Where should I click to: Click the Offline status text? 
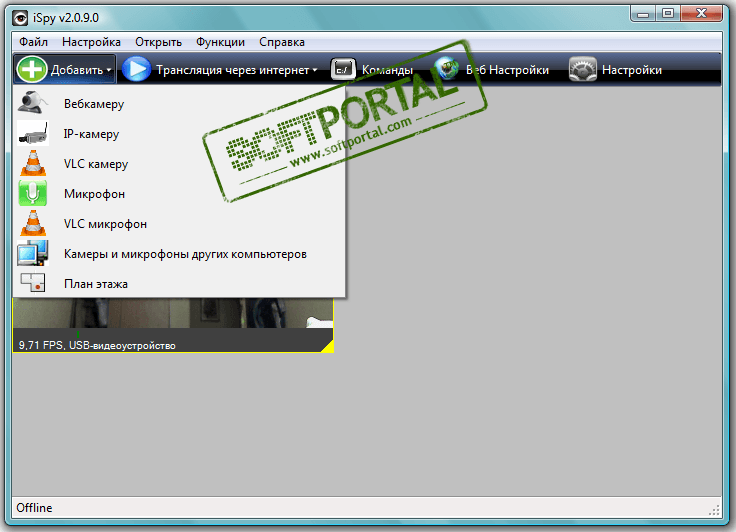[34, 508]
